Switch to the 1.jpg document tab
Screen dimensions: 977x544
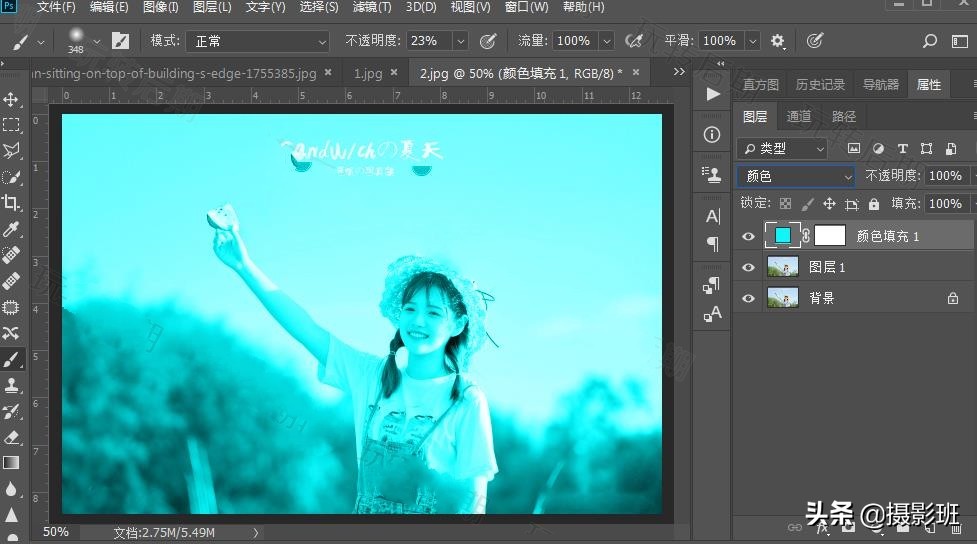coord(368,73)
